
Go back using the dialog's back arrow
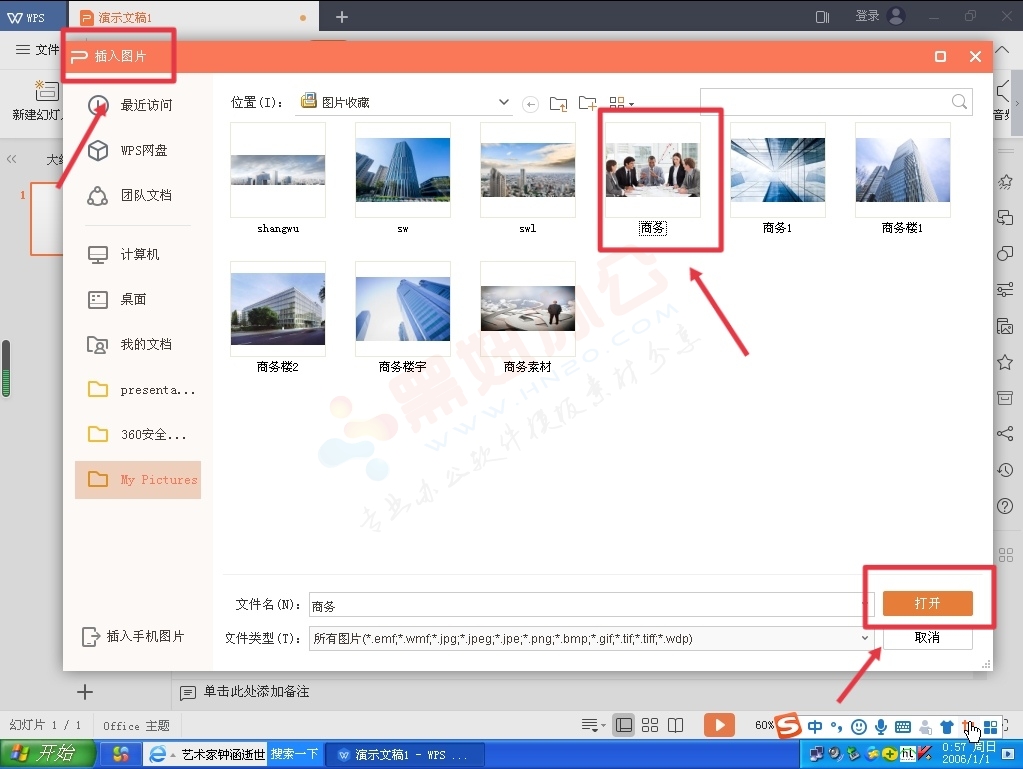(531, 103)
